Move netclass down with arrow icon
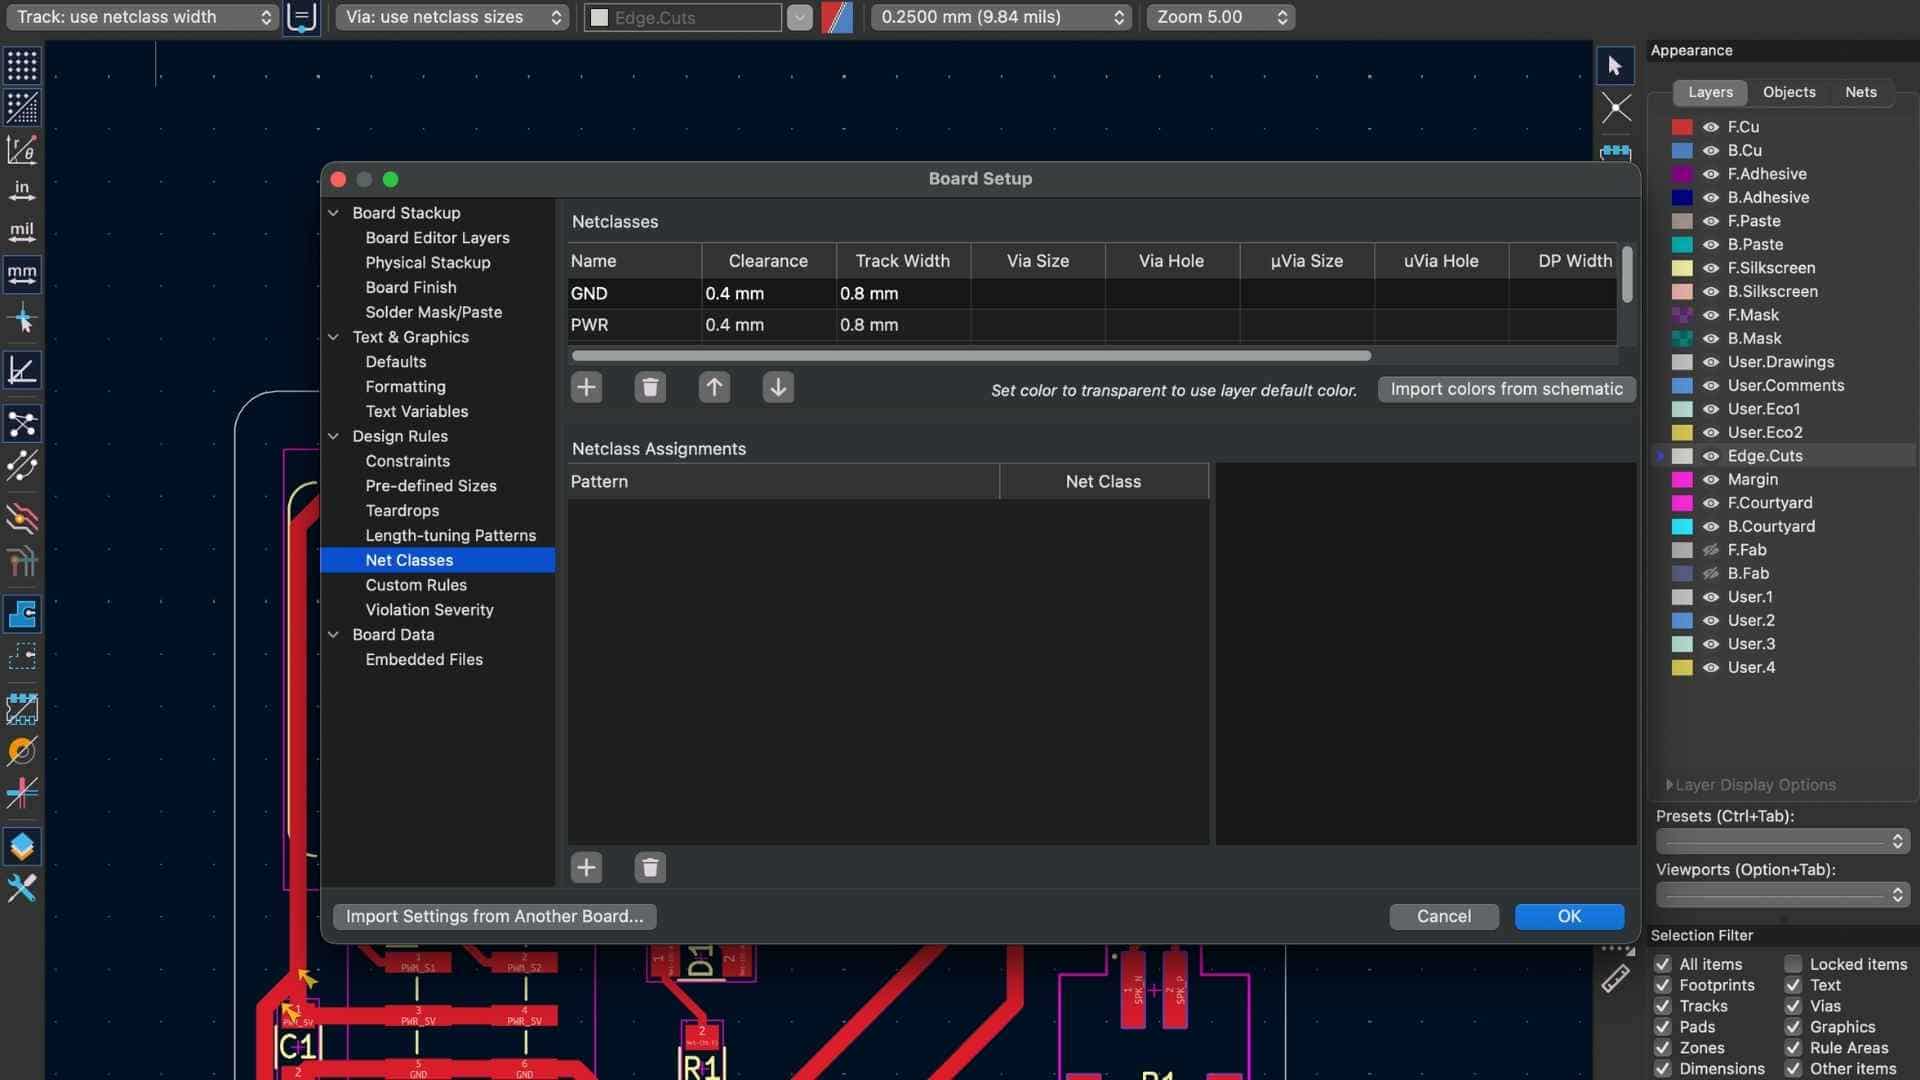The height and width of the screenshot is (1080, 1920). (778, 387)
